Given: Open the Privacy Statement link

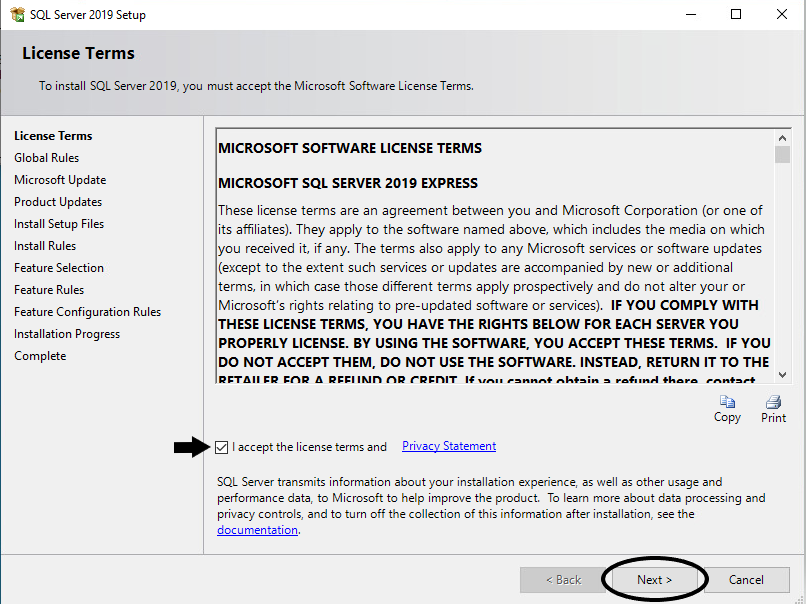Looking at the screenshot, I should click(449, 446).
